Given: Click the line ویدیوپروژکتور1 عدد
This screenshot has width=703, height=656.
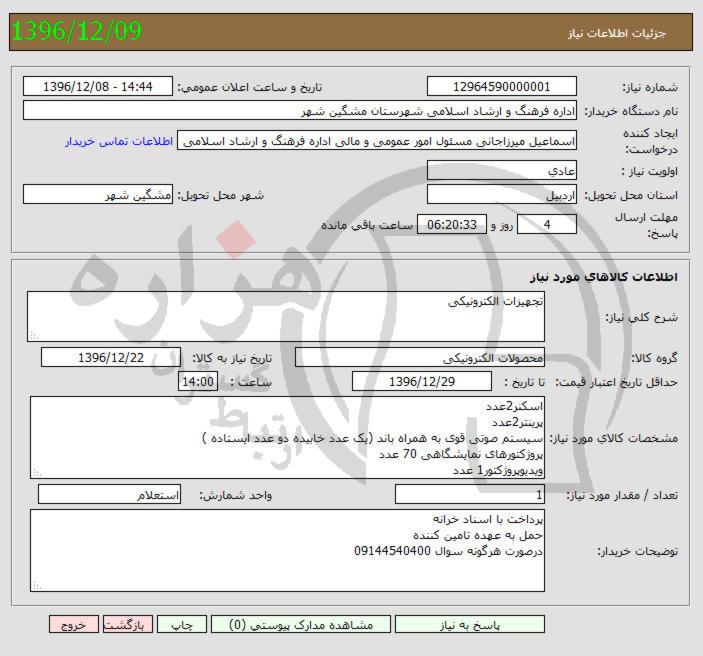Looking at the screenshot, I should [x=498, y=470].
